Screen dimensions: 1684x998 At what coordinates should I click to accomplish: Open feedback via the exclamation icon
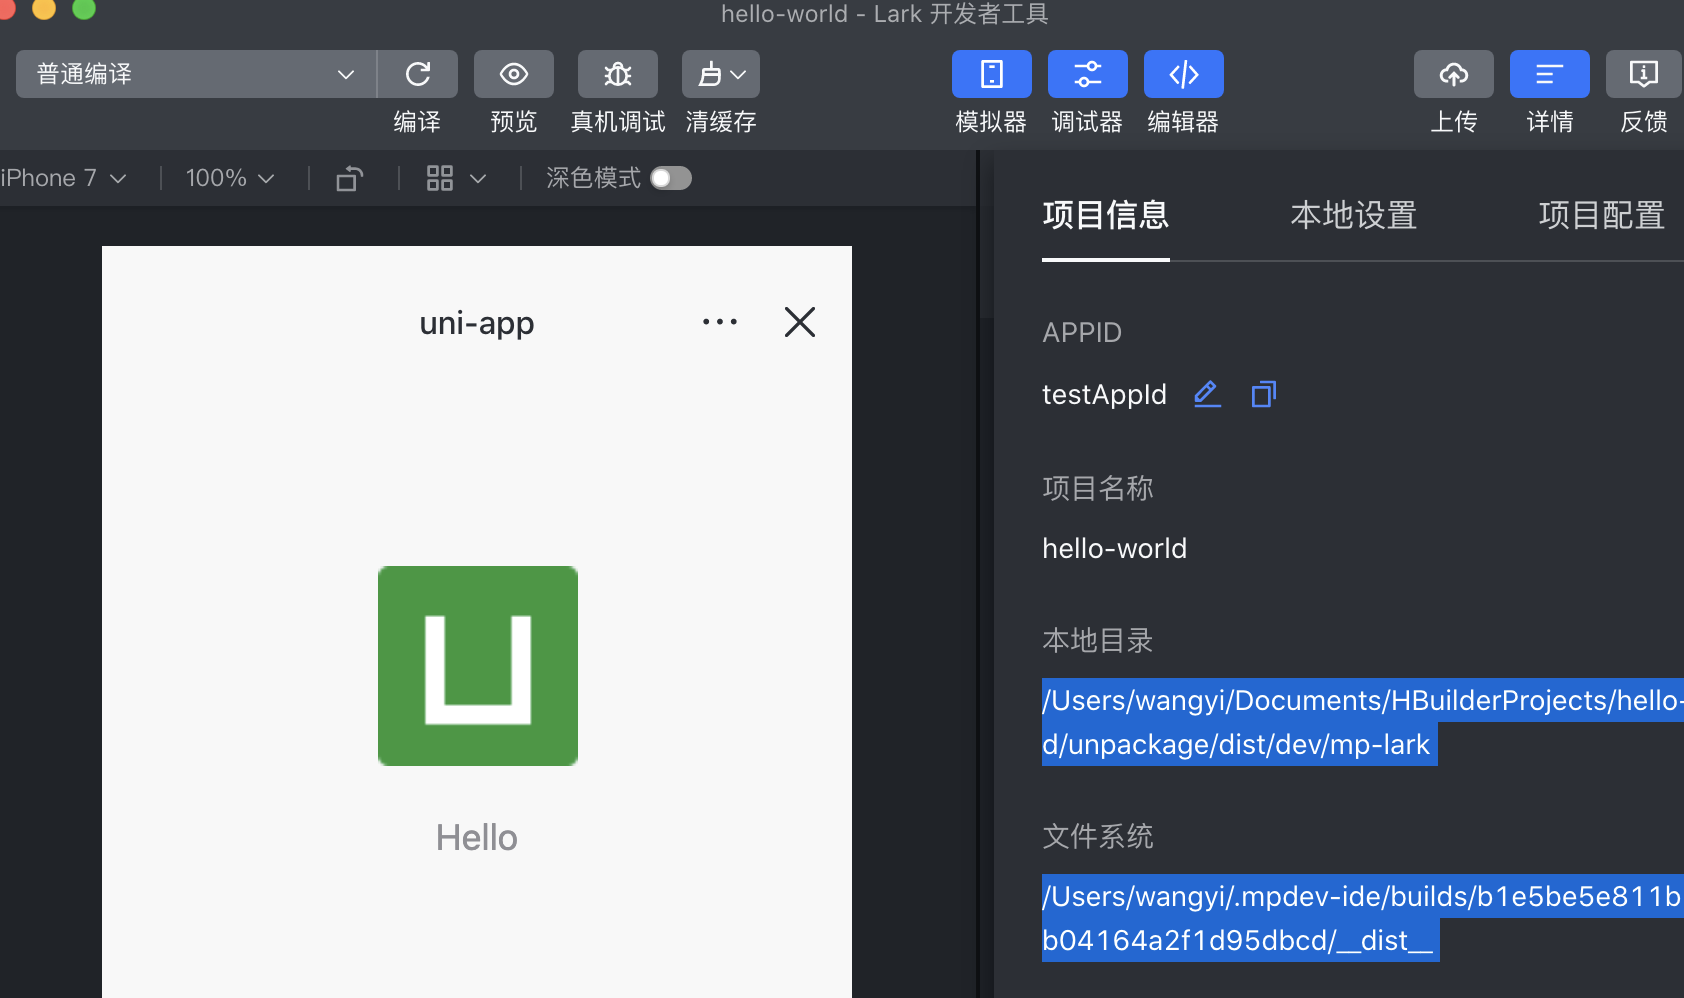pos(1643,74)
